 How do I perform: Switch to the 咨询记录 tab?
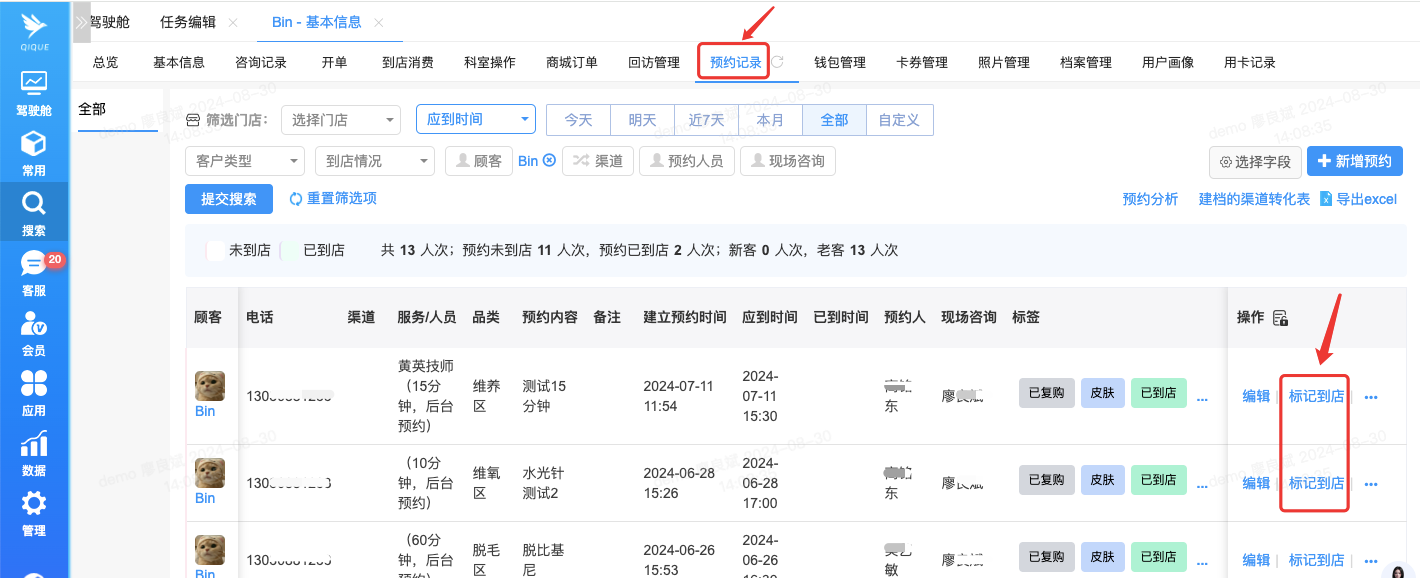[x=261, y=62]
